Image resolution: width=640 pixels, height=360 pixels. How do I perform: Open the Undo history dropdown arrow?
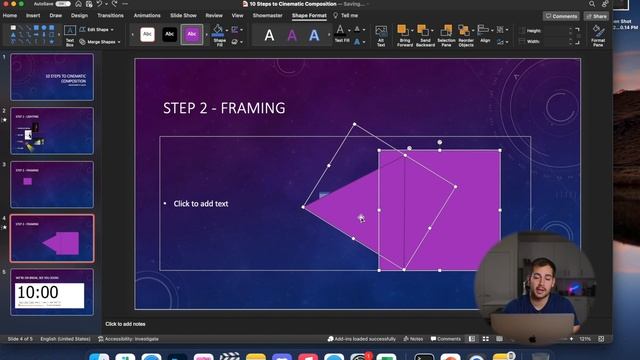(106, 4)
